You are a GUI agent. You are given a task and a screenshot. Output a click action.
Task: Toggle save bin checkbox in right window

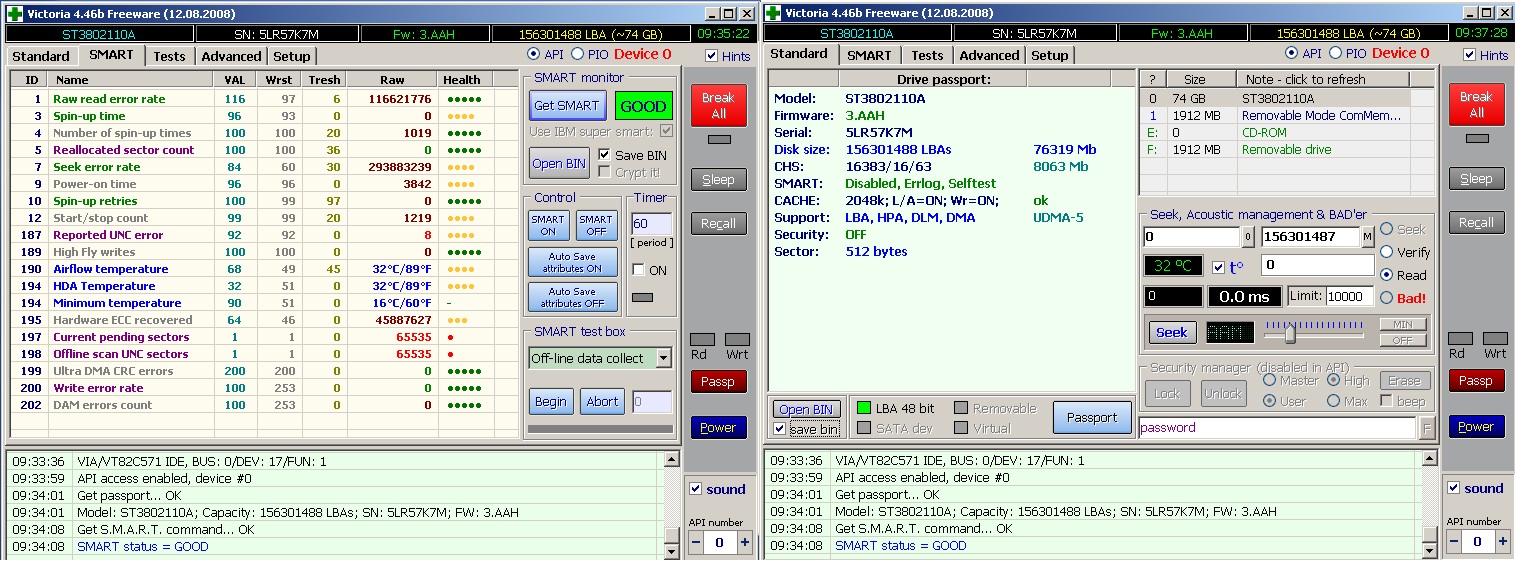(779, 429)
